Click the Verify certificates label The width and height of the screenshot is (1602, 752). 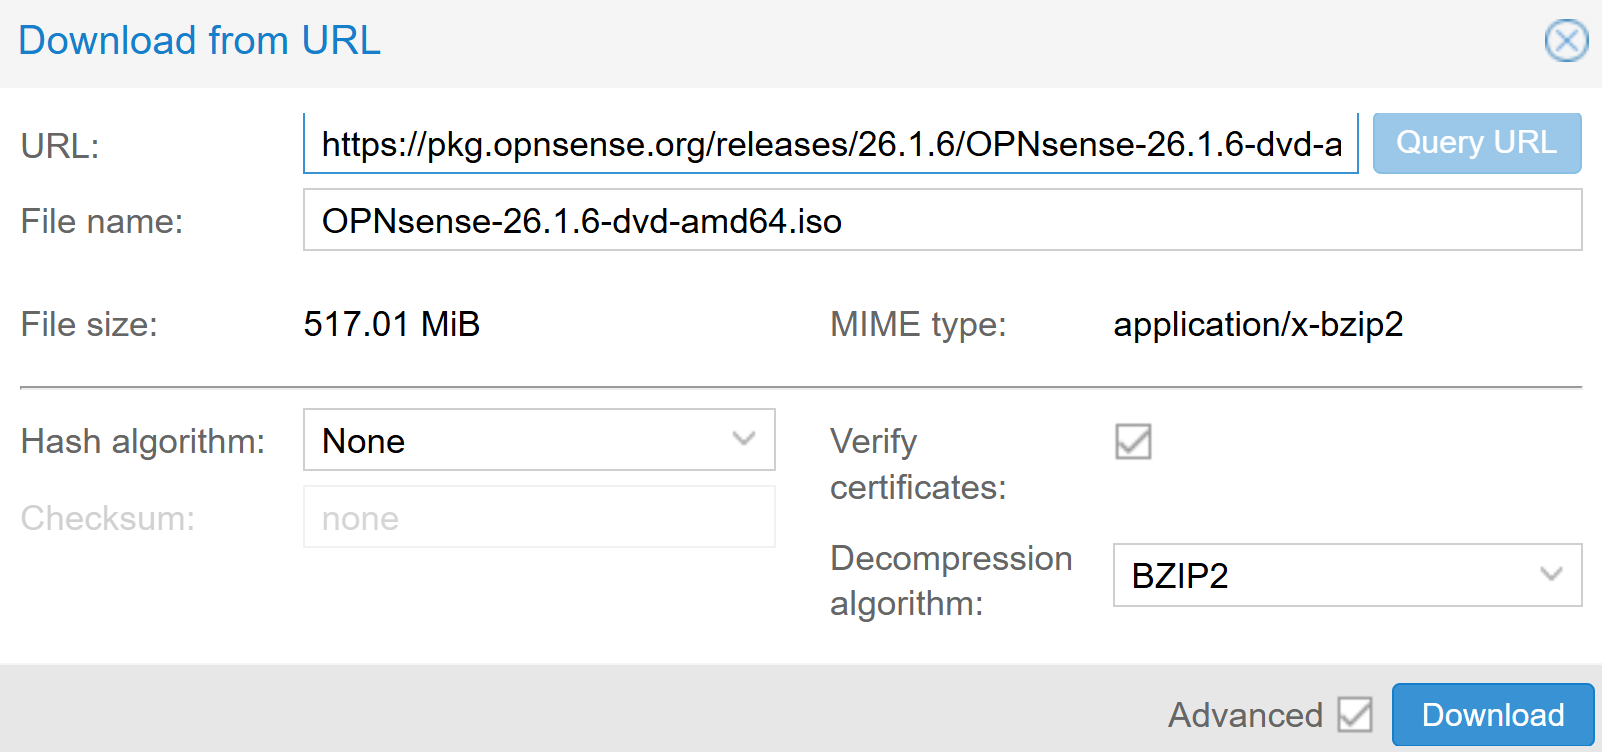point(918,464)
